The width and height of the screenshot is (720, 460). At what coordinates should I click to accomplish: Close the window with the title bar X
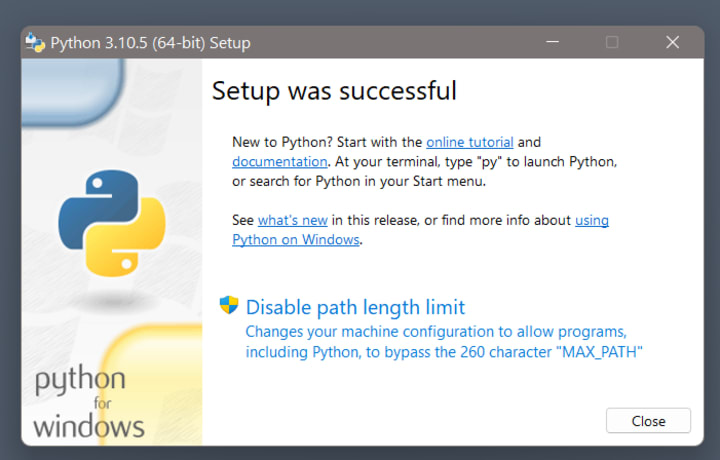[672, 43]
